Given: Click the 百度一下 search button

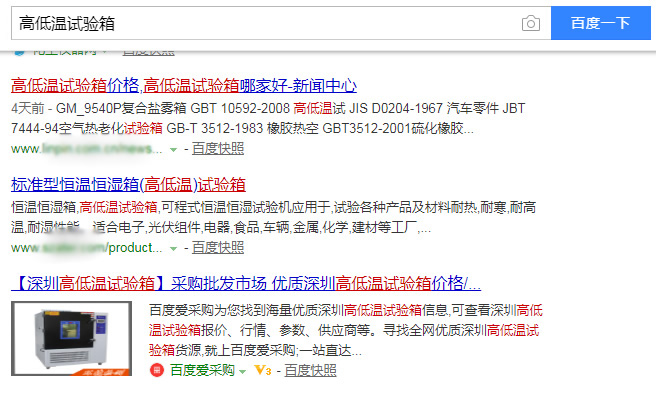Looking at the screenshot, I should pos(601,23).
